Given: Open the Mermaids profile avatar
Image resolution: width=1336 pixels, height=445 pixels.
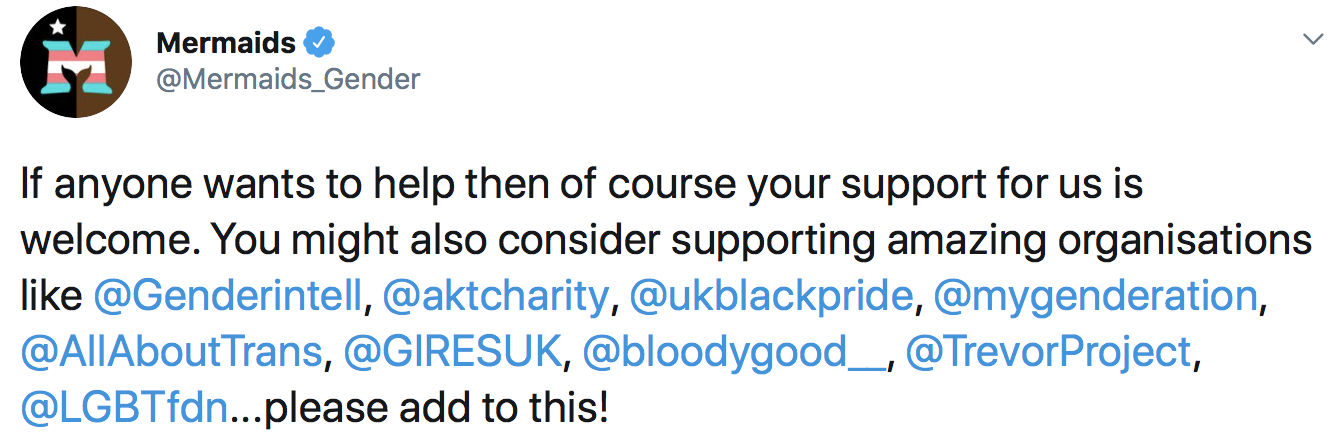Looking at the screenshot, I should (77, 65).
